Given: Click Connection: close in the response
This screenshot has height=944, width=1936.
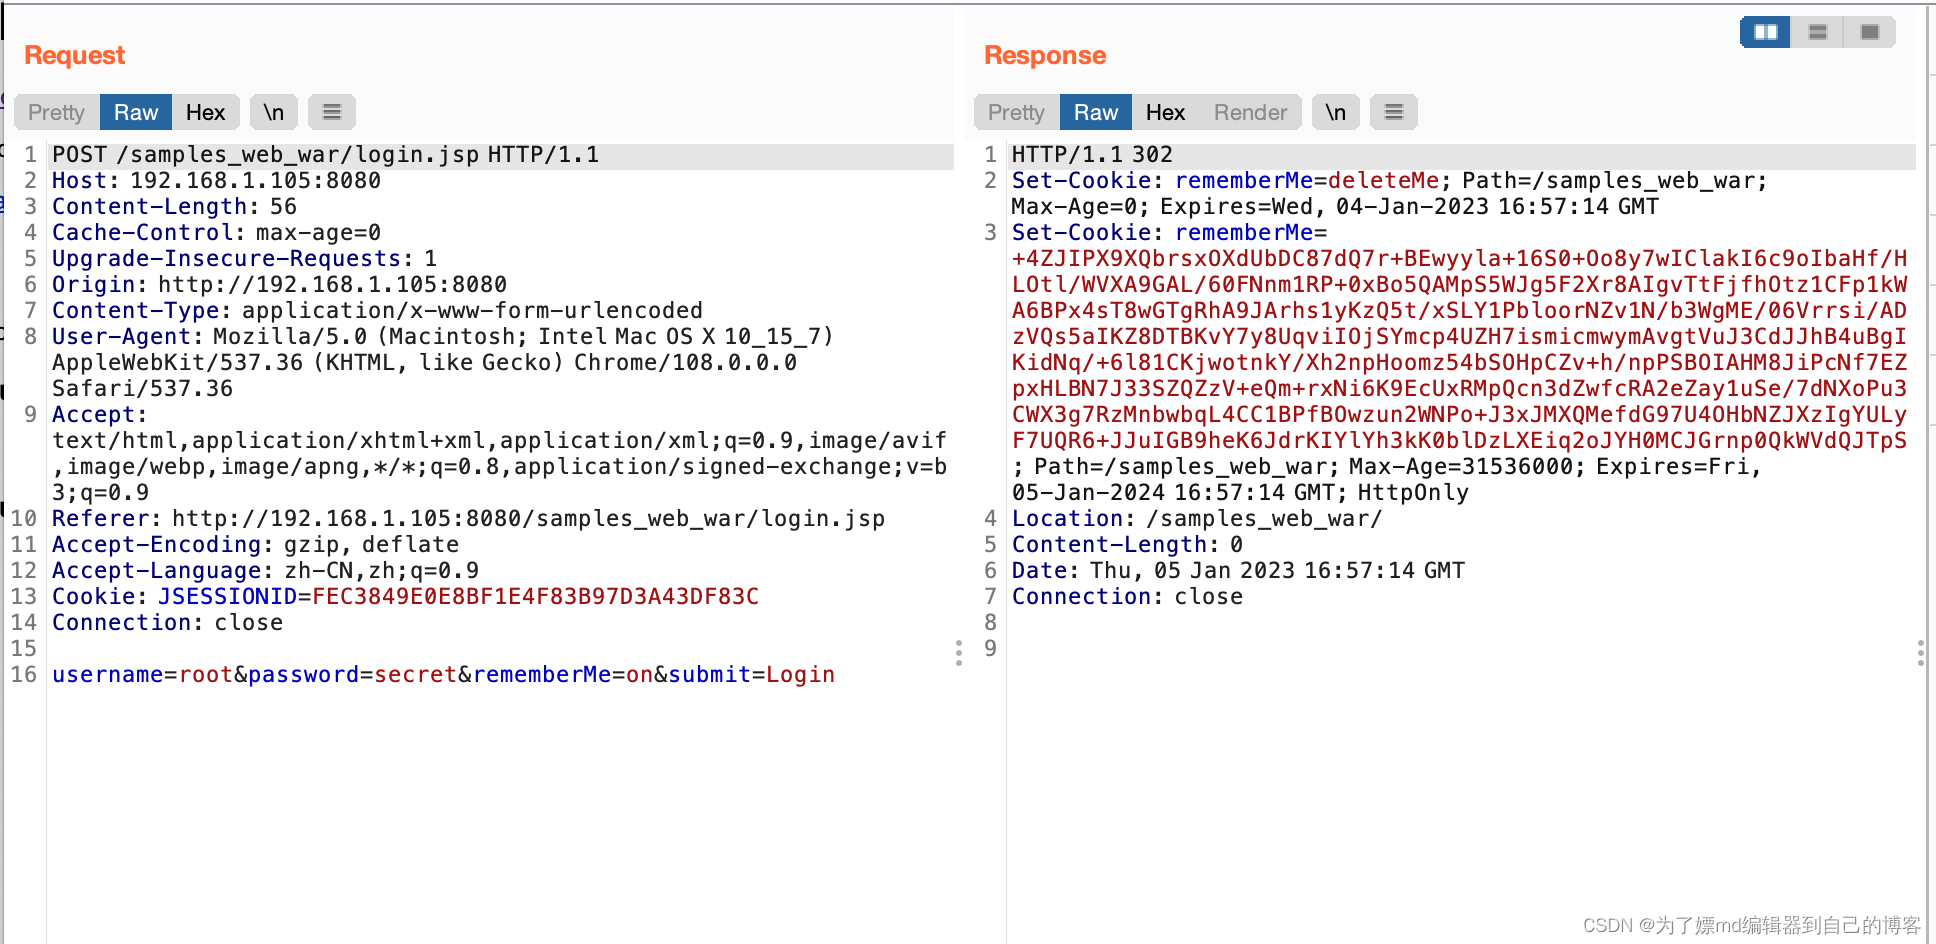Looking at the screenshot, I should 1127,597.
